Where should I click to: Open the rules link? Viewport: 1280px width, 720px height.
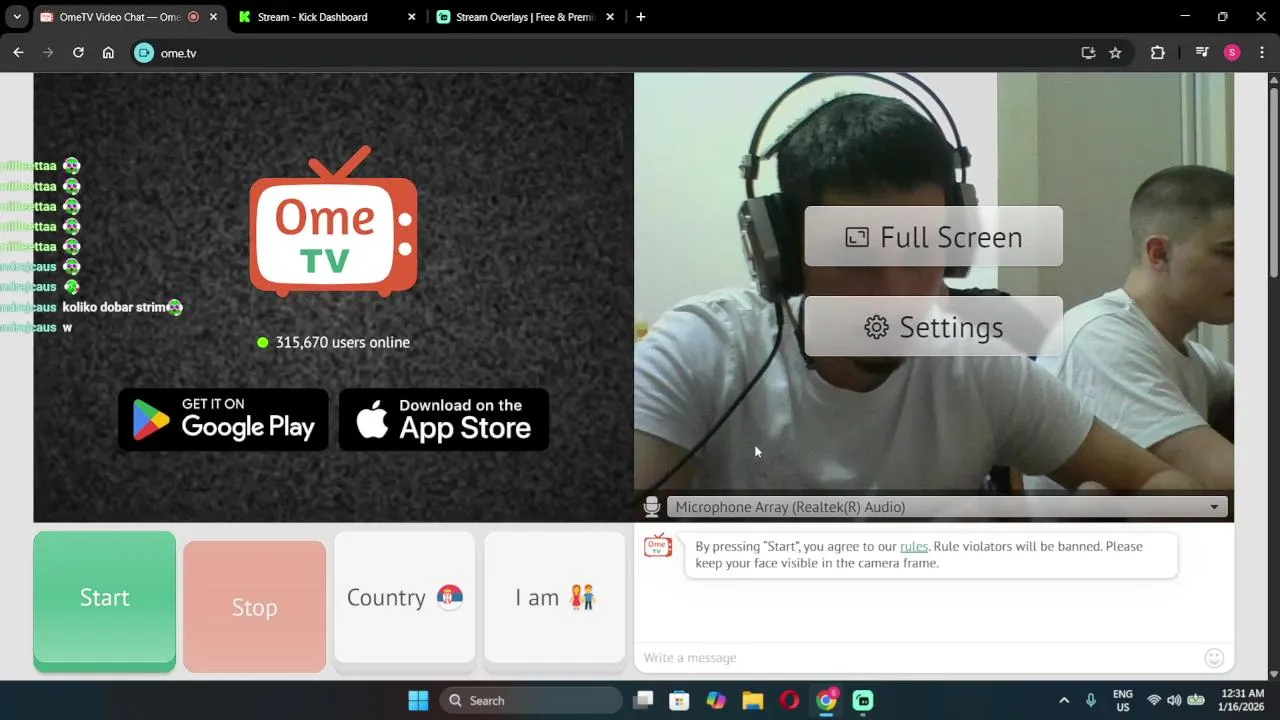point(914,546)
